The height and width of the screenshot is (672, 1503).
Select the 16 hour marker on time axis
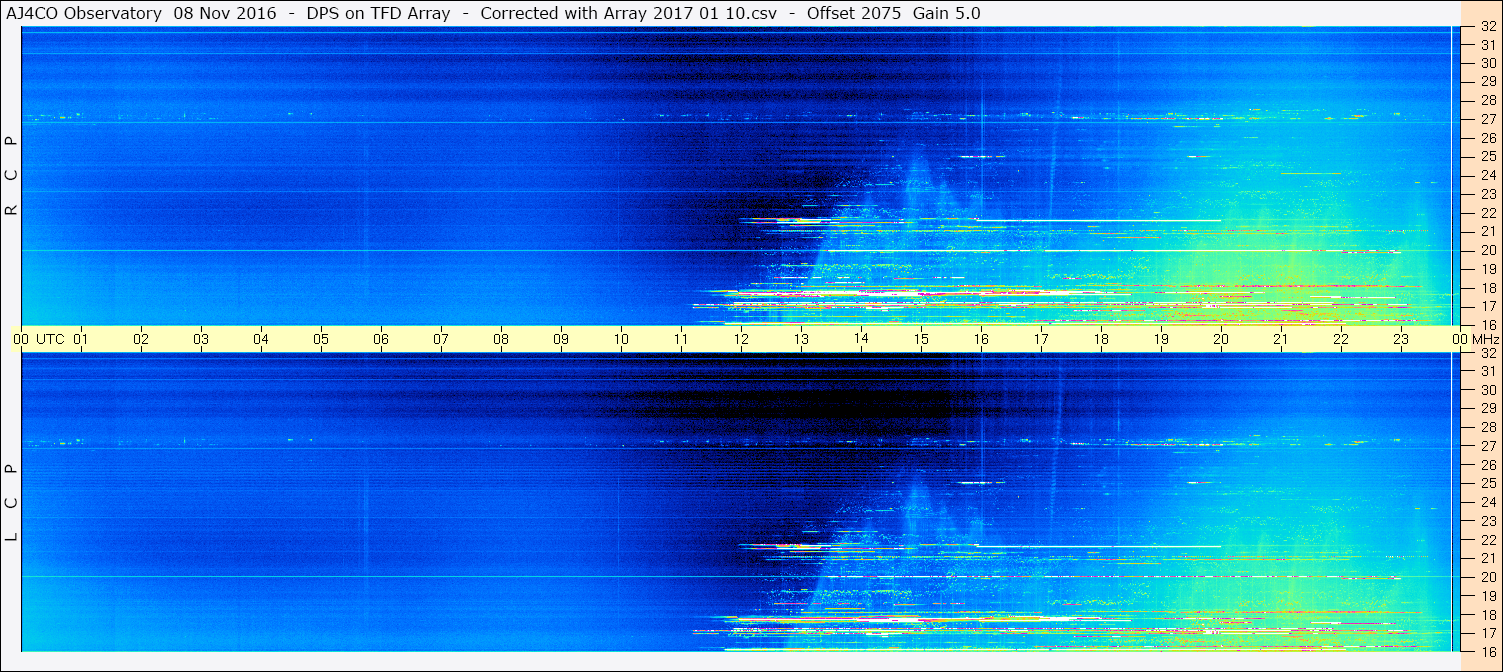coord(981,339)
